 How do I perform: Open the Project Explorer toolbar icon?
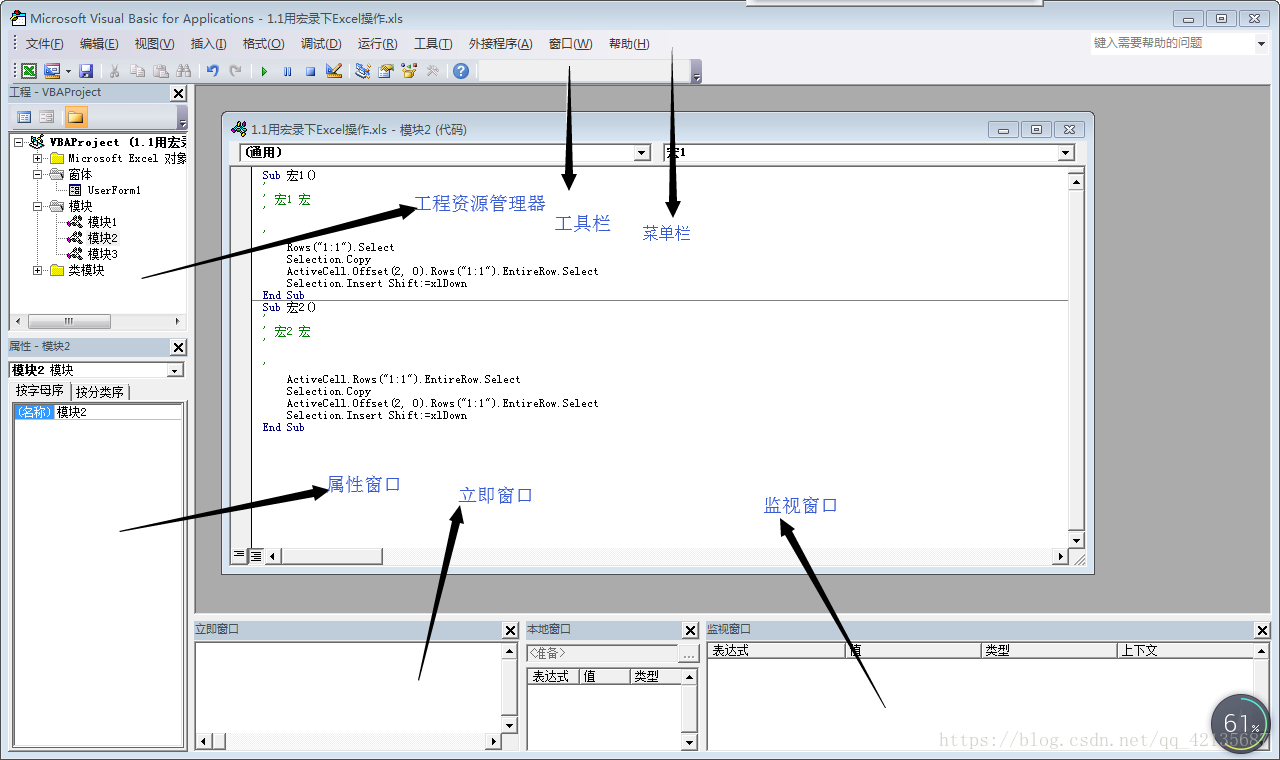click(x=363, y=71)
